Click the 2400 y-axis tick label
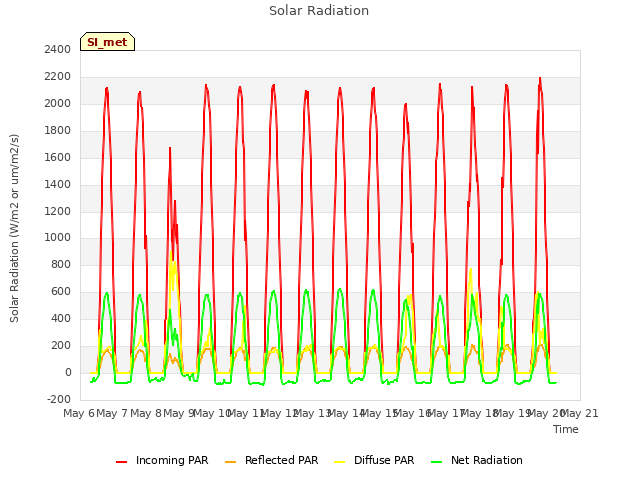Viewport: 640px width, 480px height. 58,50
